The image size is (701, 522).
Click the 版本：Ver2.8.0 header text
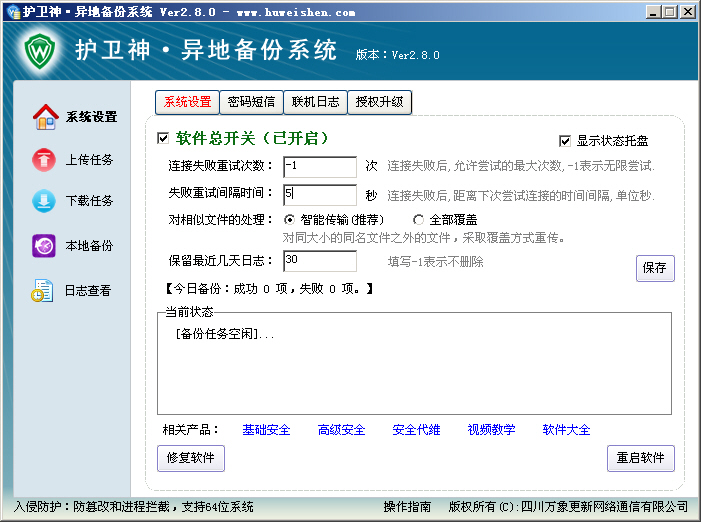397,55
